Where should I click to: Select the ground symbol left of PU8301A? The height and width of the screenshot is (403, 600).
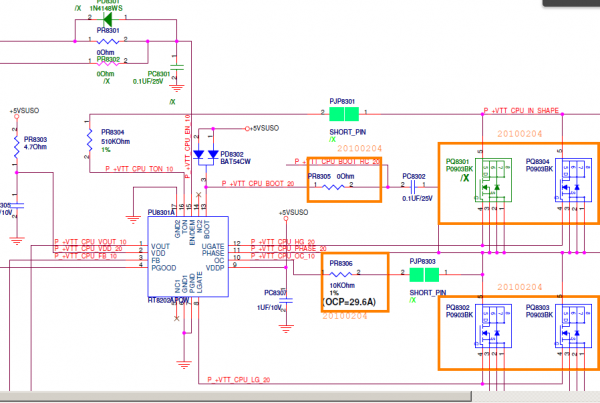(133, 220)
